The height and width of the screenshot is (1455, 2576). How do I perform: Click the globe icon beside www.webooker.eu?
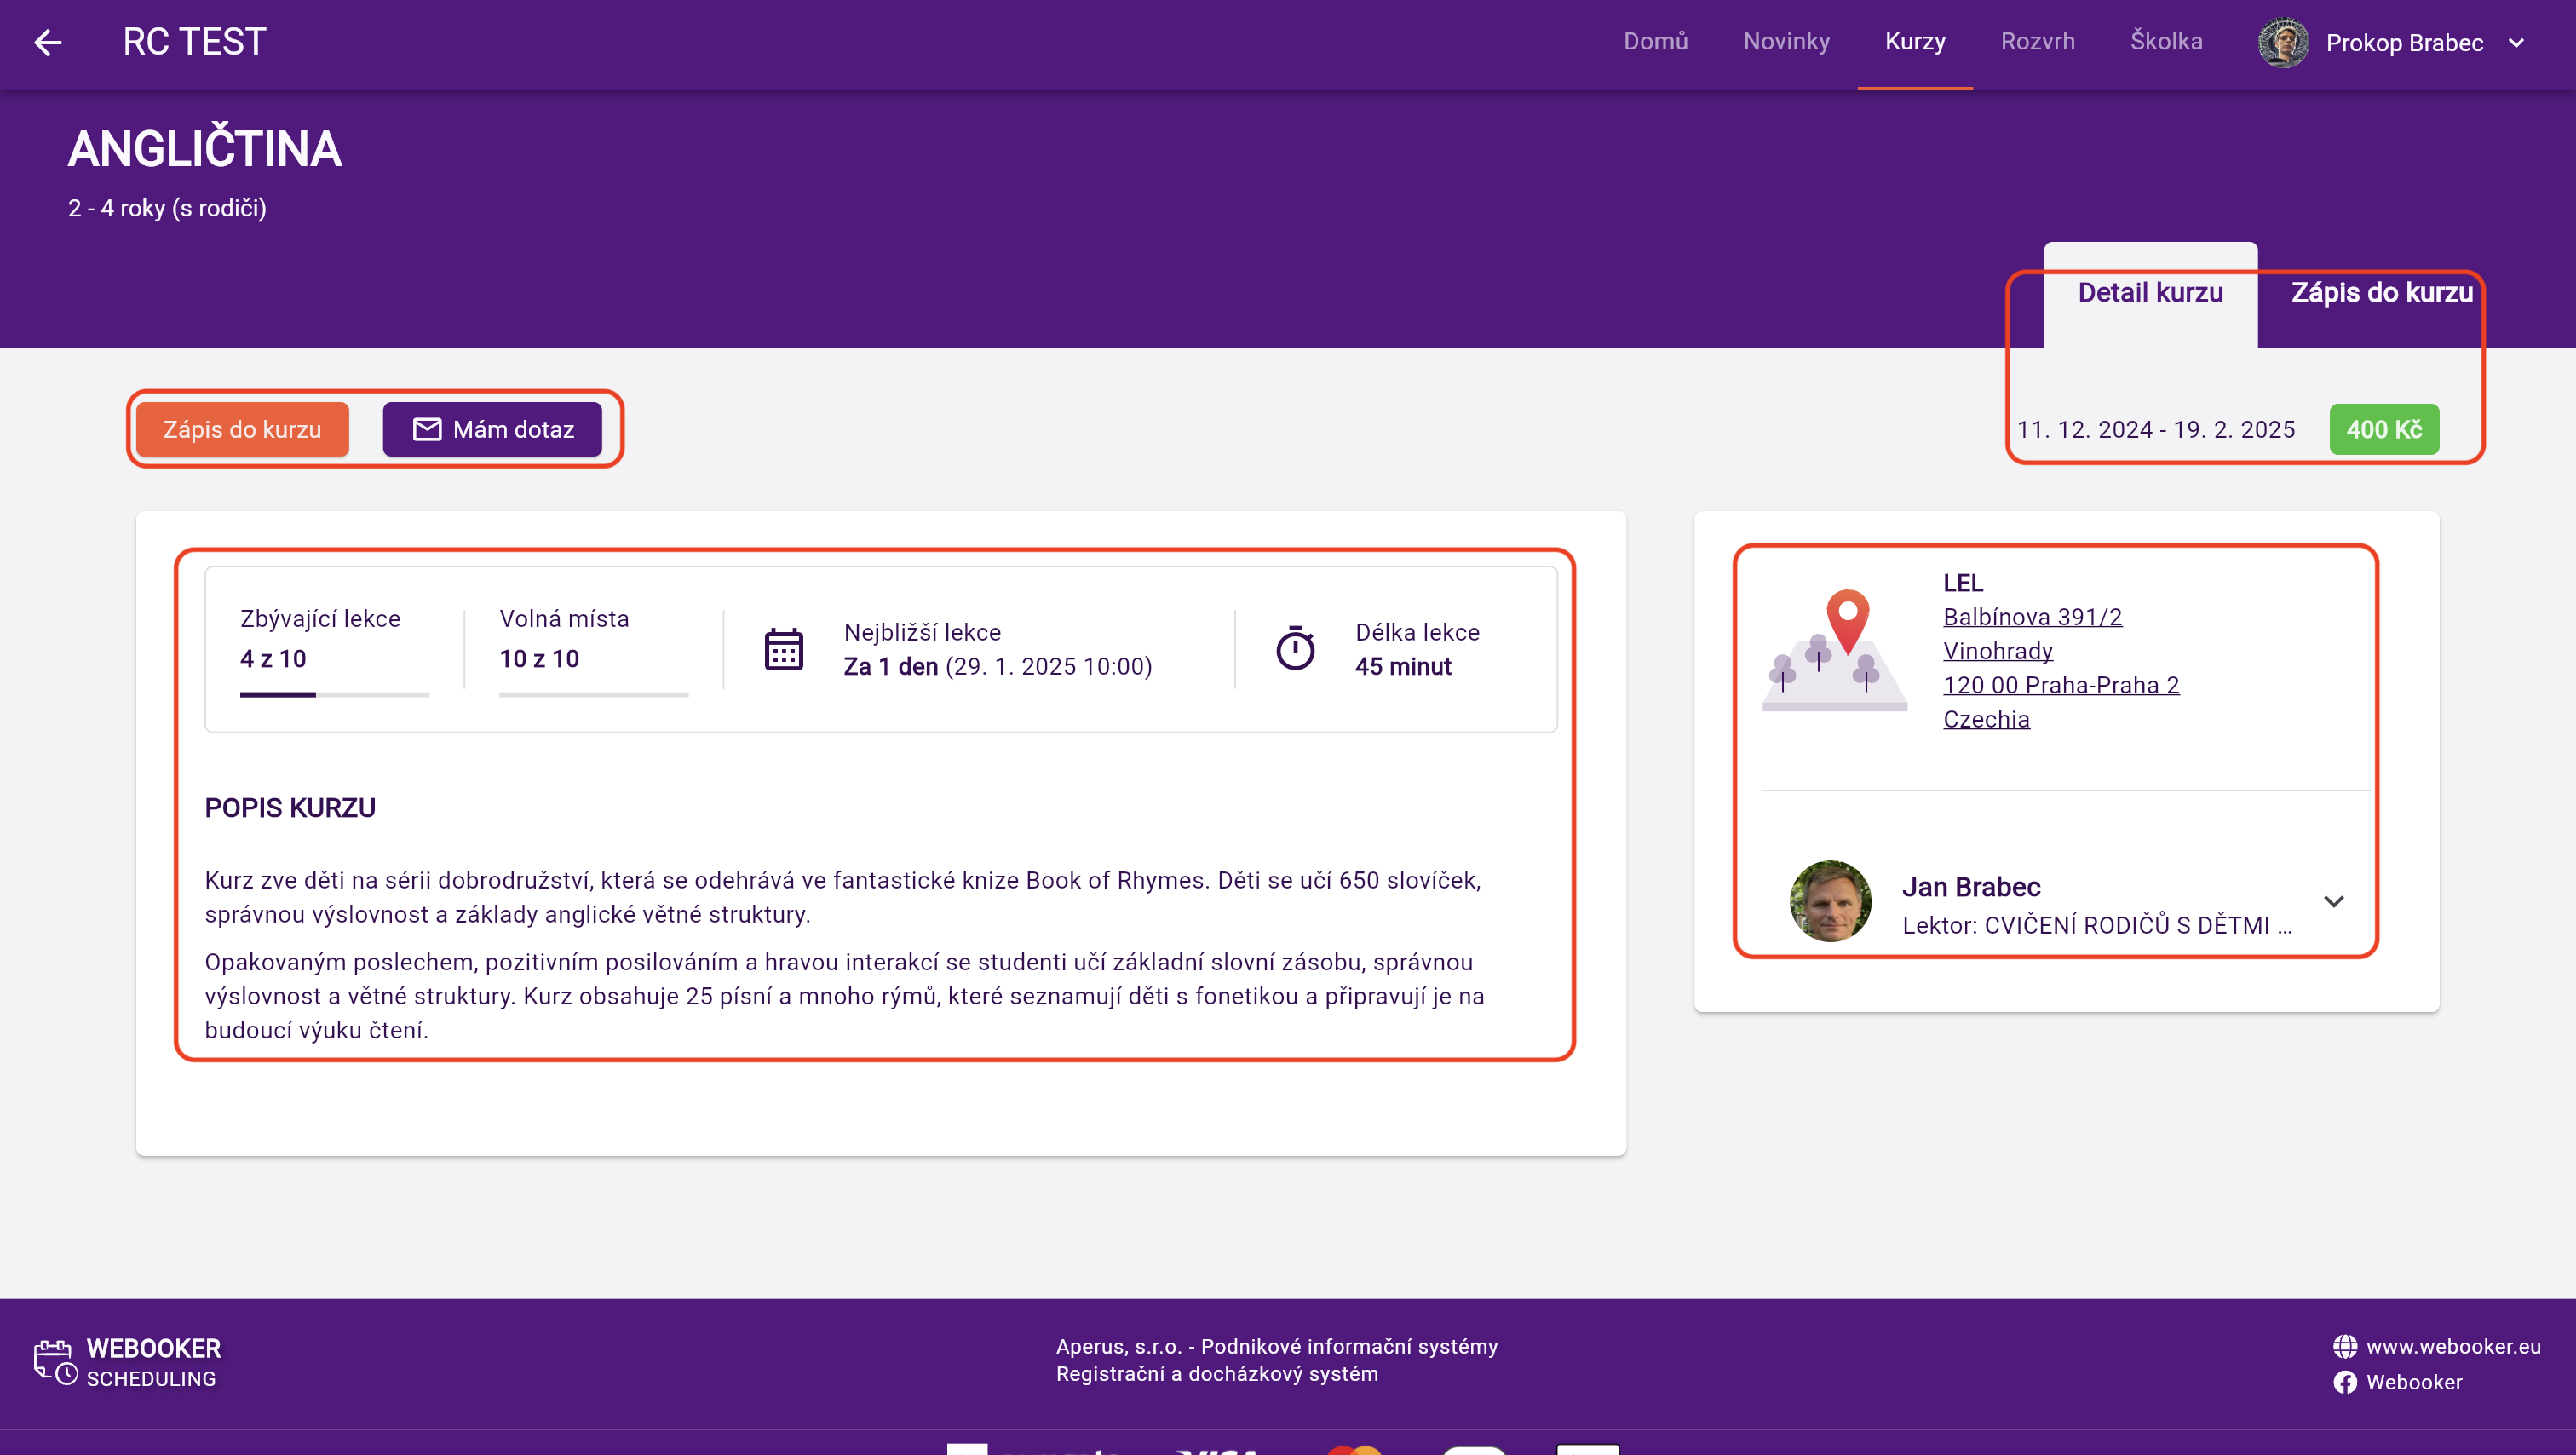click(2344, 1346)
